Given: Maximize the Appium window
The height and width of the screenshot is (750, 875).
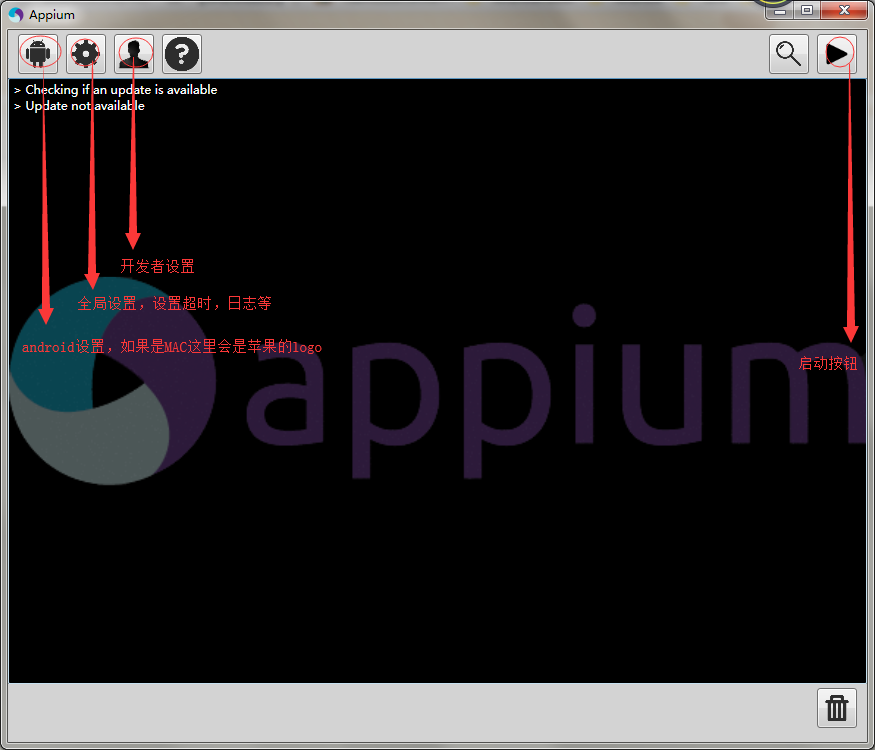Looking at the screenshot, I should 807,11.
